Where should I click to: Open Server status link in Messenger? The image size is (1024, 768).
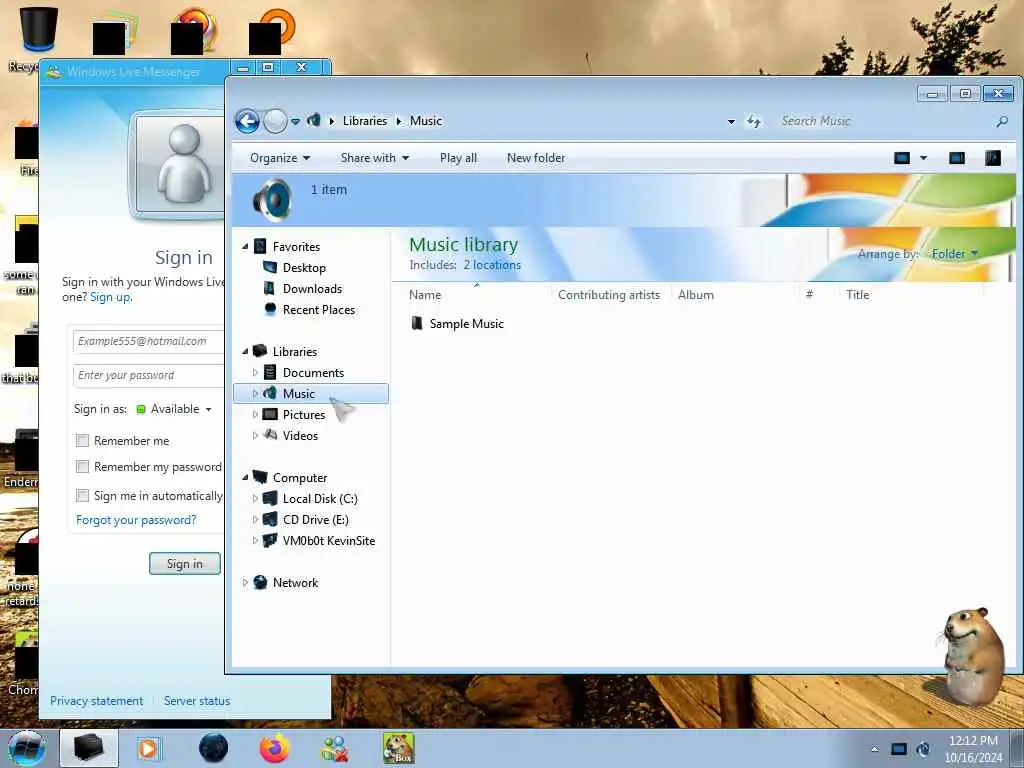pyautogui.click(x=197, y=701)
